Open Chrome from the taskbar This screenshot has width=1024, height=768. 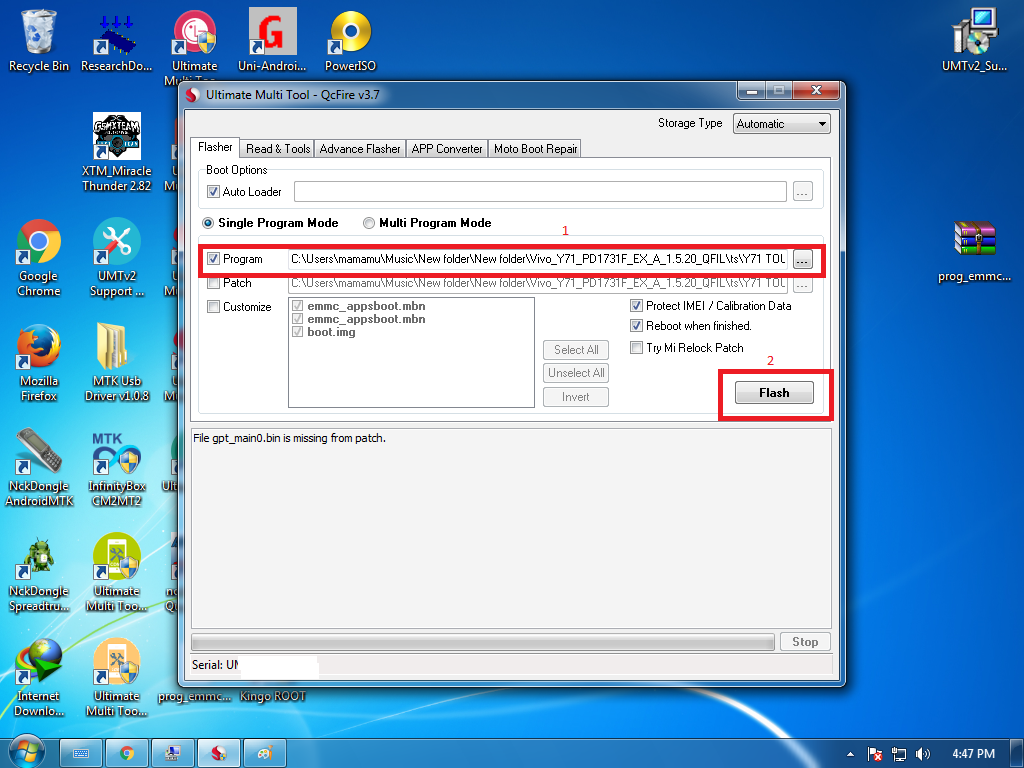coord(127,754)
